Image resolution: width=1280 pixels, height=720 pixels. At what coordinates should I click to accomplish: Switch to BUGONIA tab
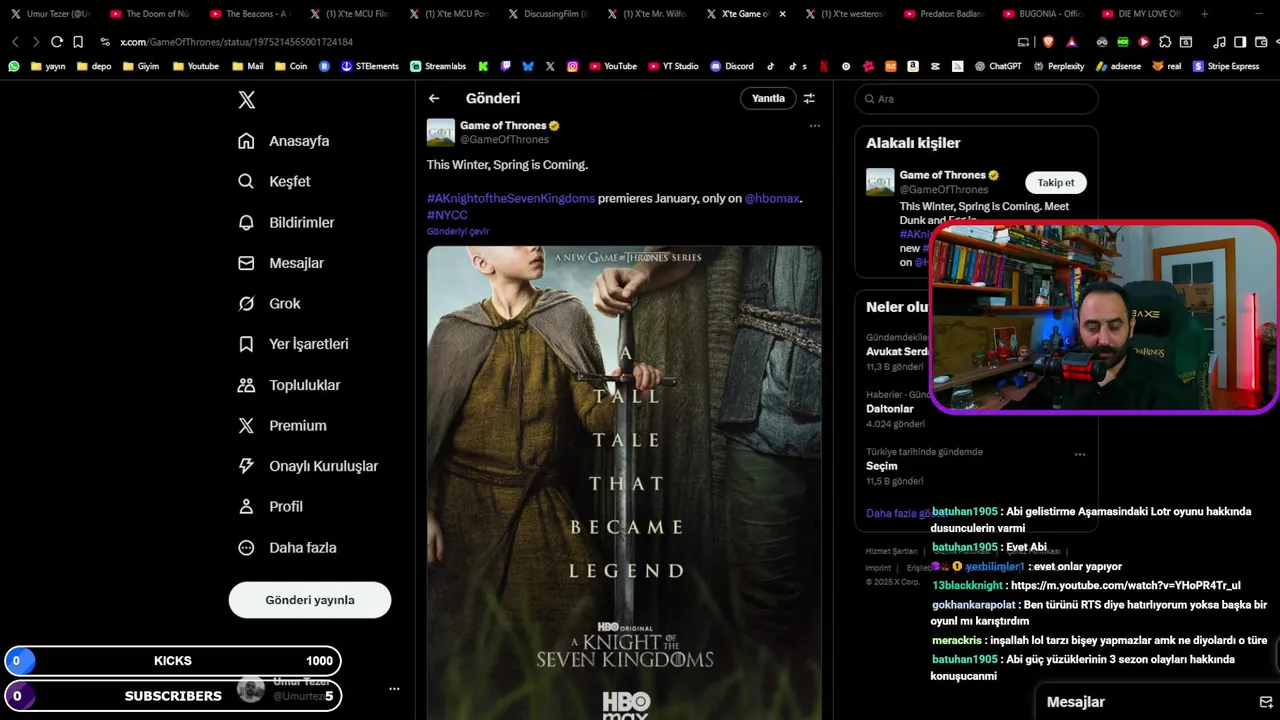(x=1041, y=14)
